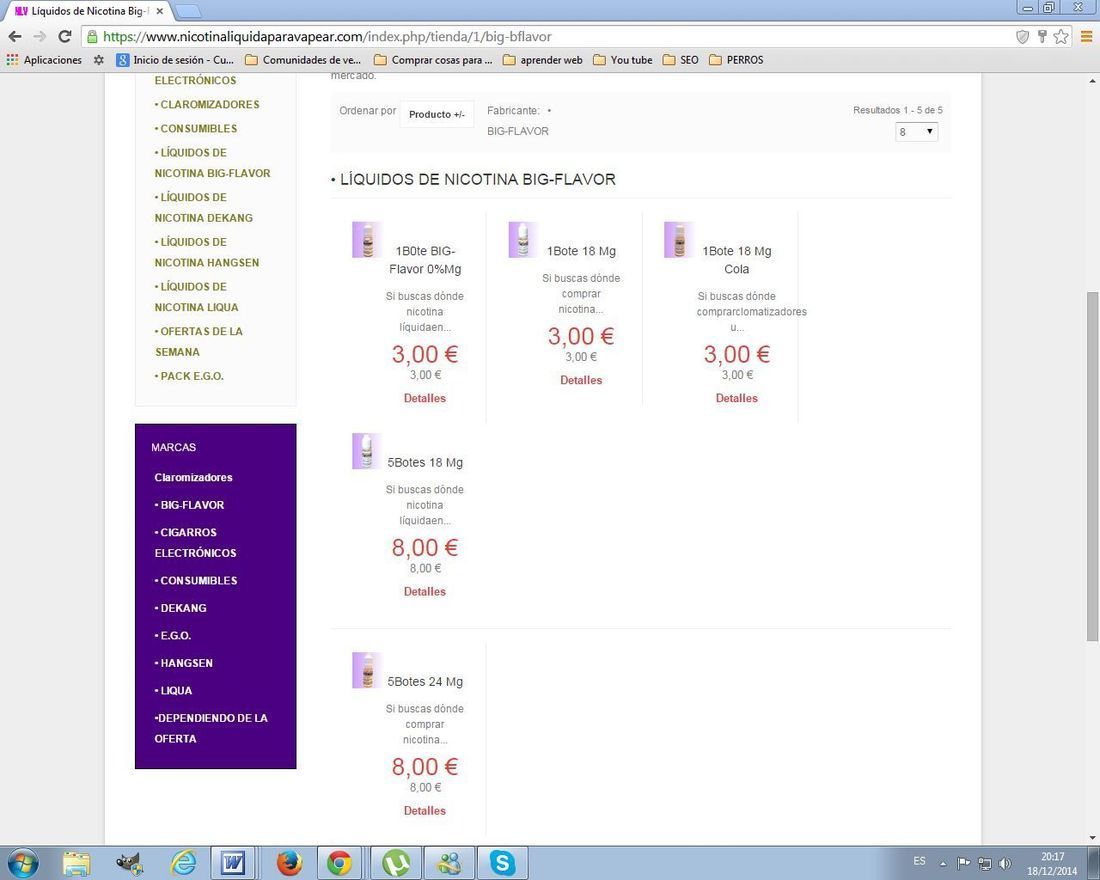
Task: Click the Producto +/- sort button
Action: [437, 114]
